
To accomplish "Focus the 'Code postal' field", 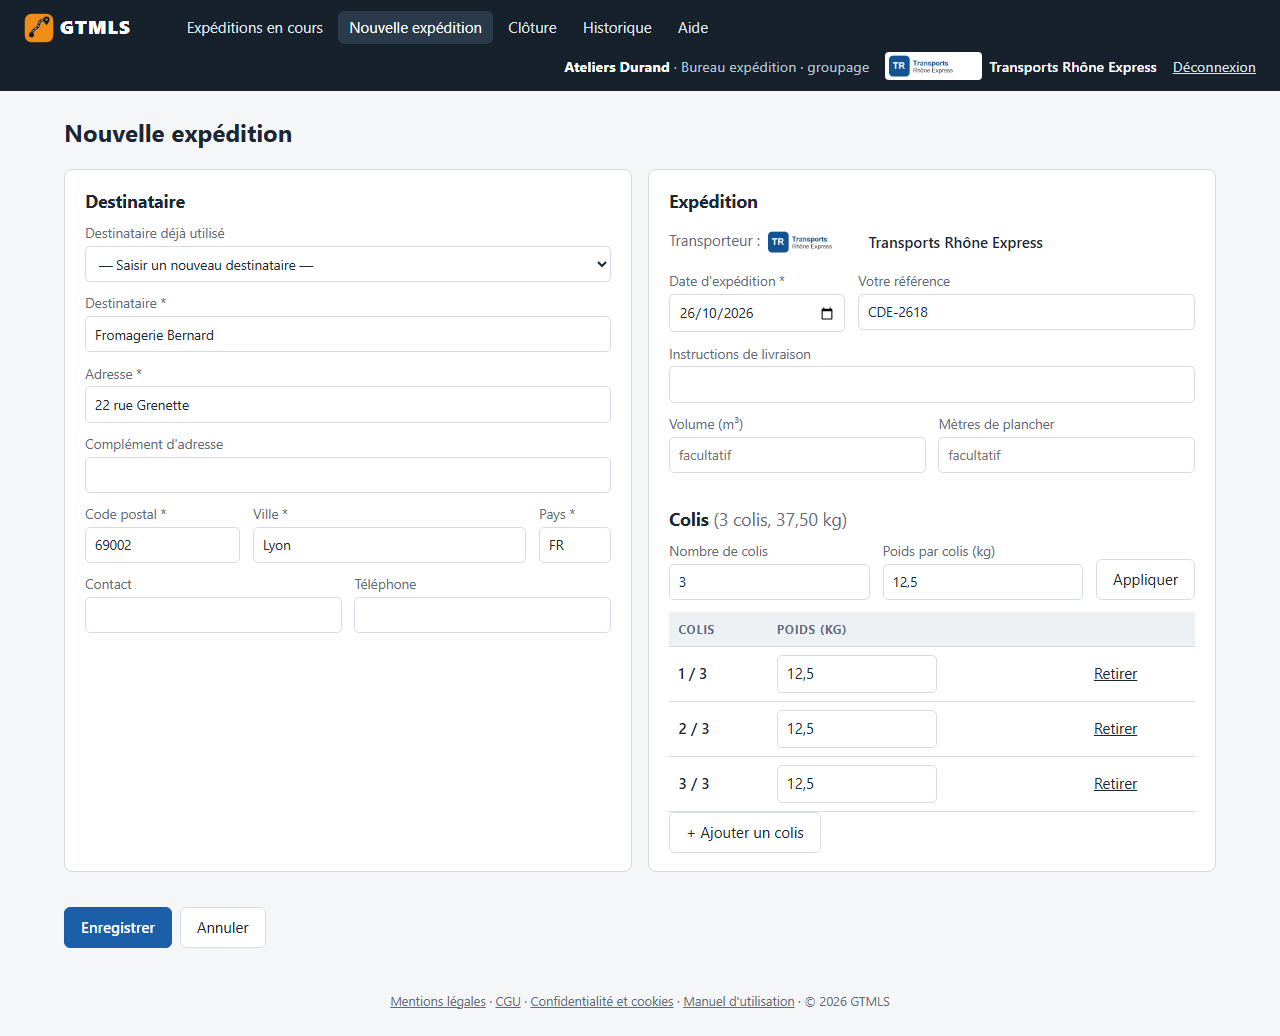I will pos(162,545).
